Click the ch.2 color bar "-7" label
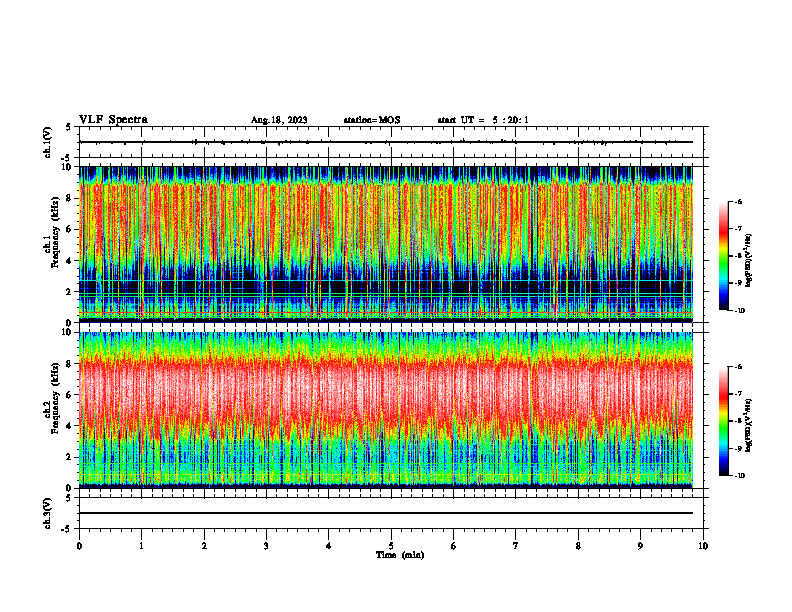 click(738, 394)
